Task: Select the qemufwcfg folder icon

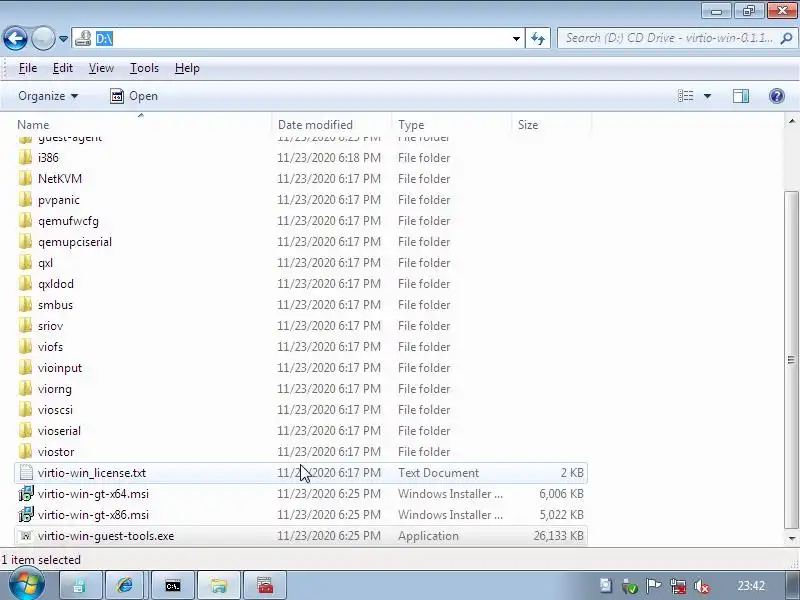Action: click(x=26, y=220)
